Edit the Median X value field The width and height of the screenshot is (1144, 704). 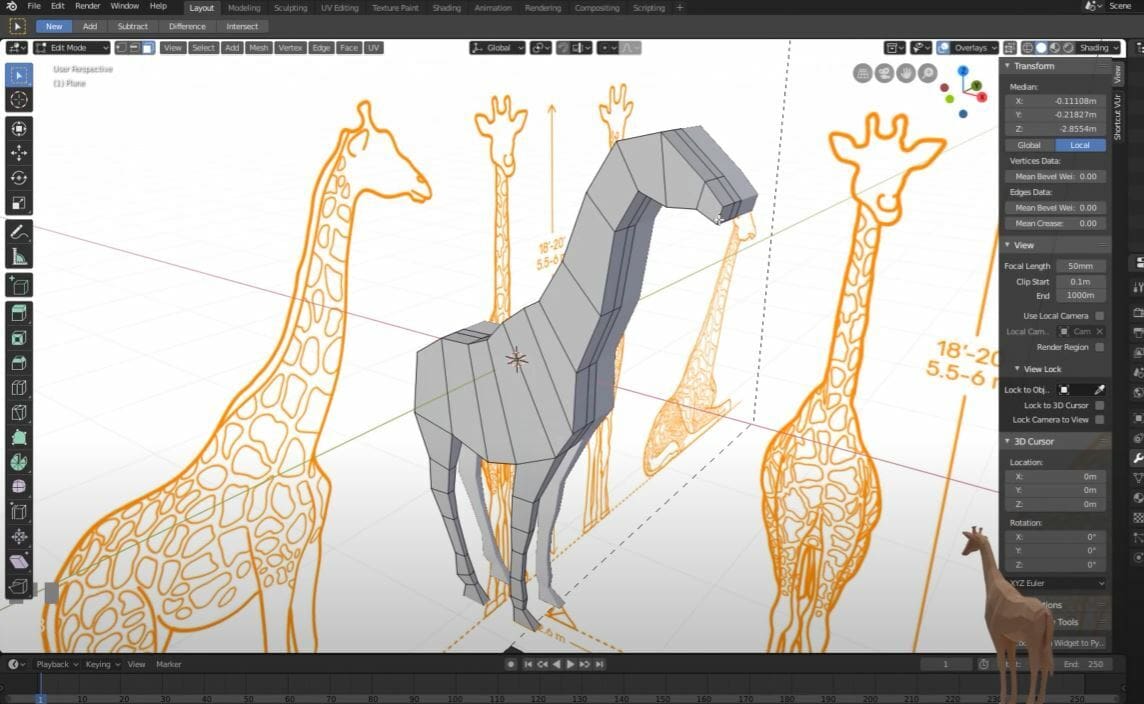point(1055,101)
